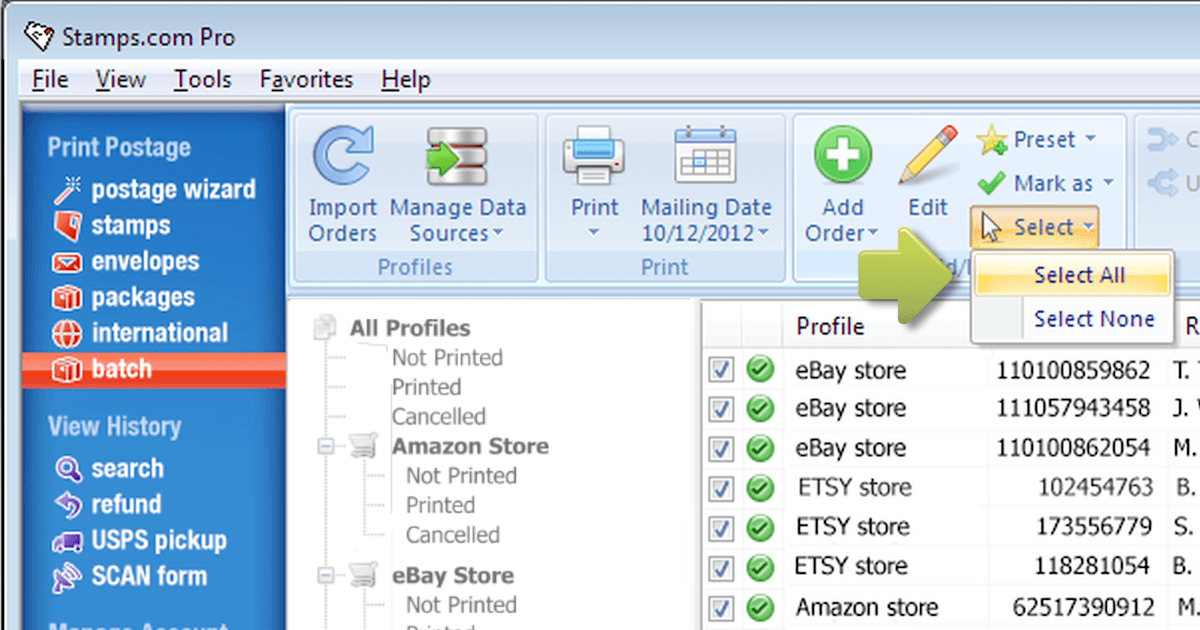
Task: Click the refund arrow icon
Action: 68,505
